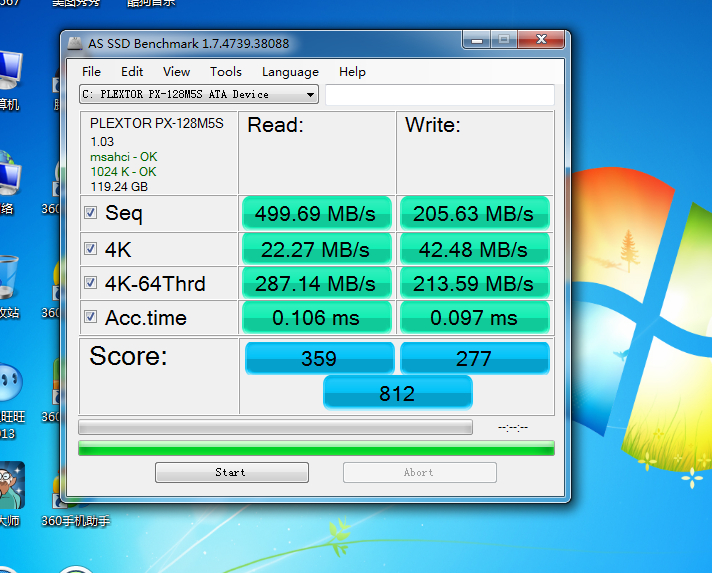Click the firmware version 1.03 text
The height and width of the screenshot is (573, 712).
(x=102, y=142)
